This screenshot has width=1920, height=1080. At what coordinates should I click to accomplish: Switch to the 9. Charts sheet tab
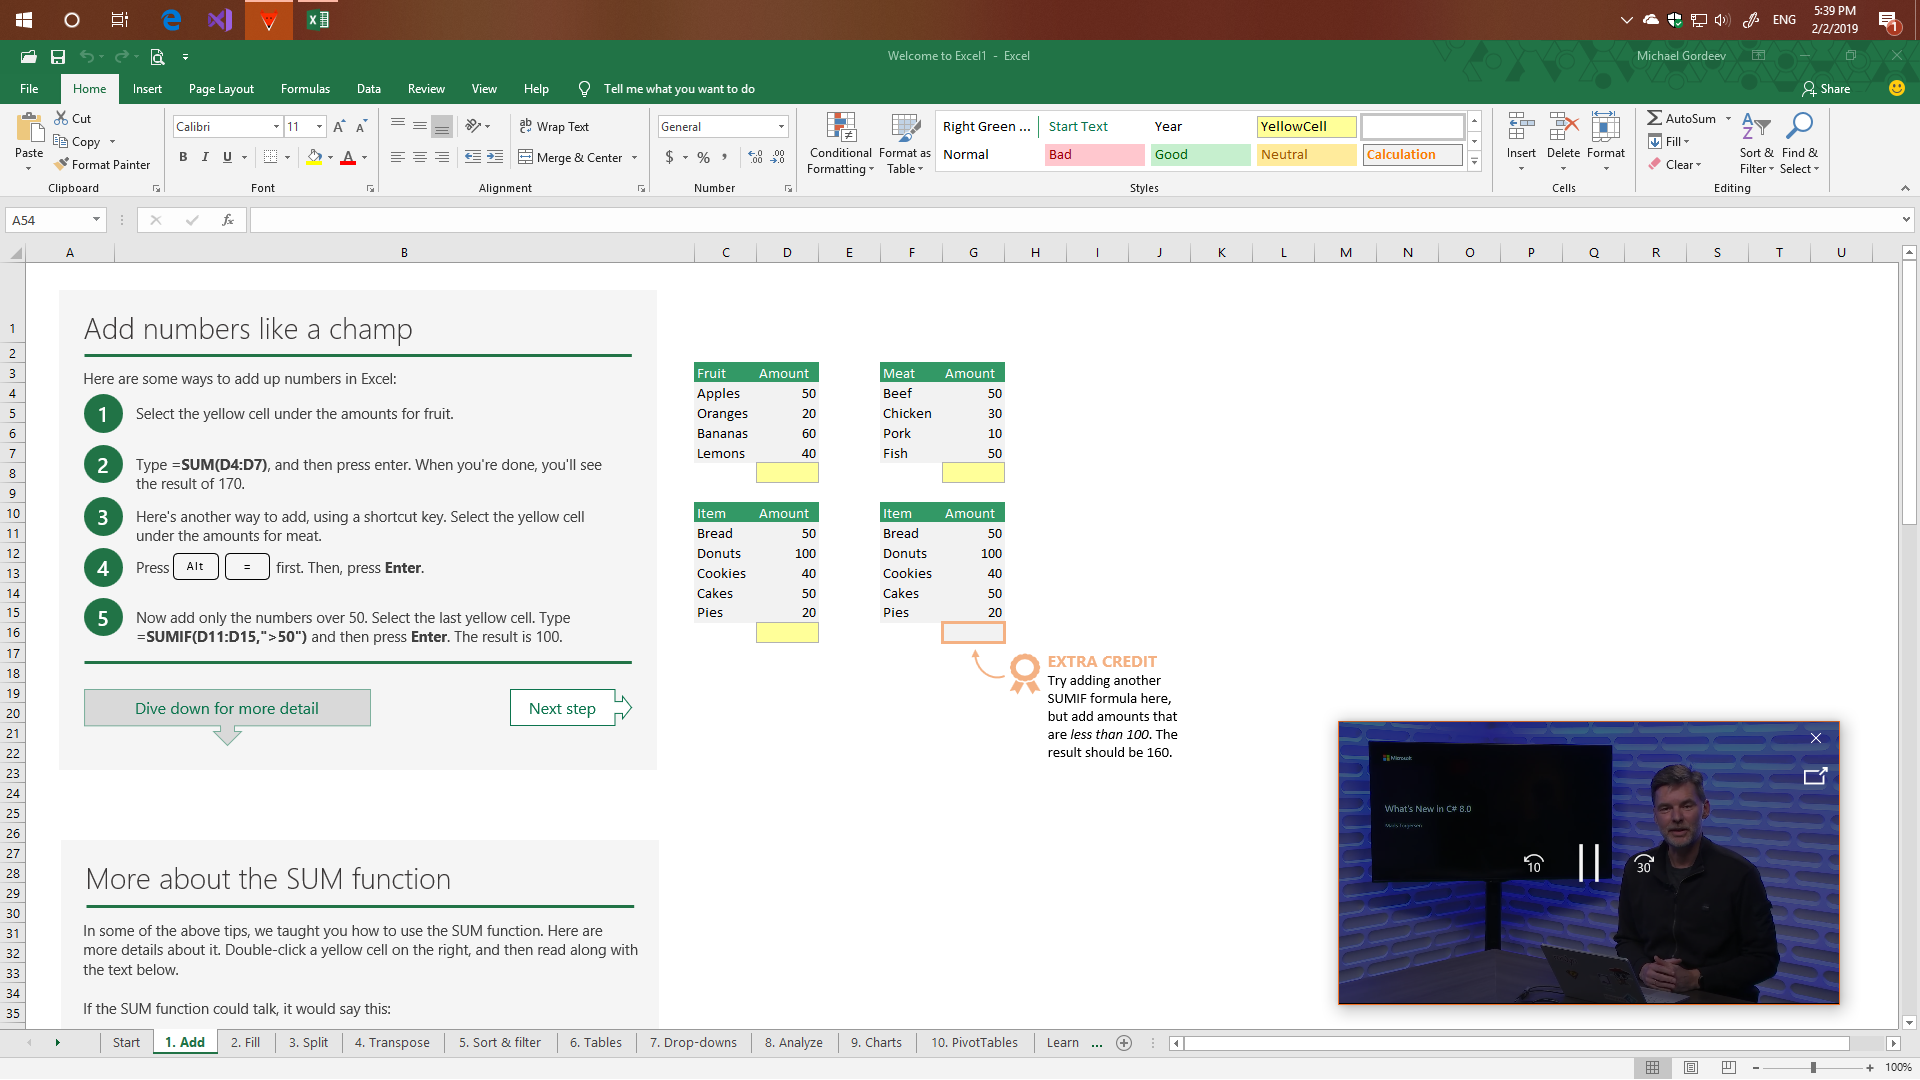tap(876, 1043)
